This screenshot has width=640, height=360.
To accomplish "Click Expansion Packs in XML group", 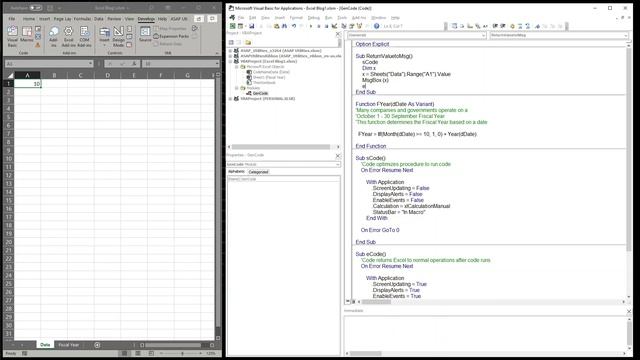I will pyautogui.click(x=171, y=36).
